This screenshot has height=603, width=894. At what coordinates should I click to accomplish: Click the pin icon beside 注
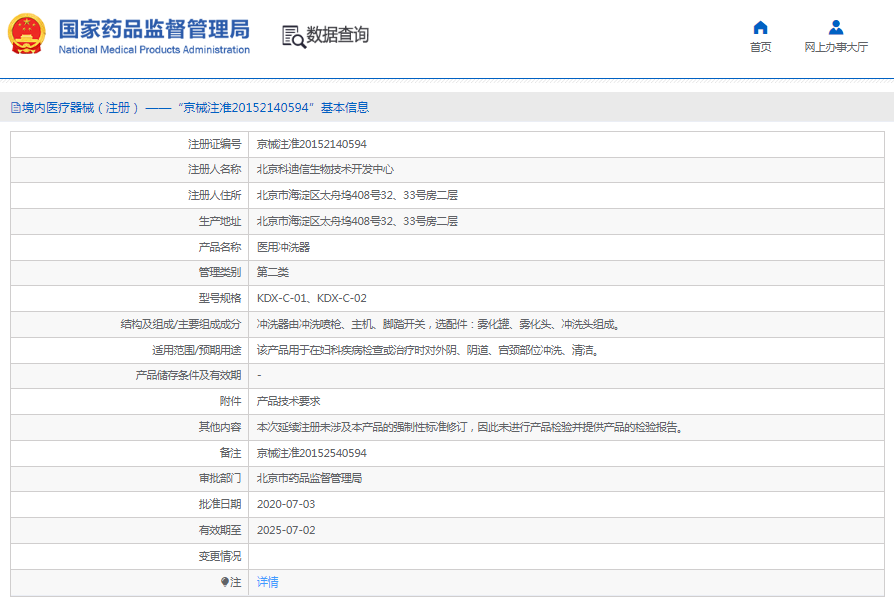225,582
